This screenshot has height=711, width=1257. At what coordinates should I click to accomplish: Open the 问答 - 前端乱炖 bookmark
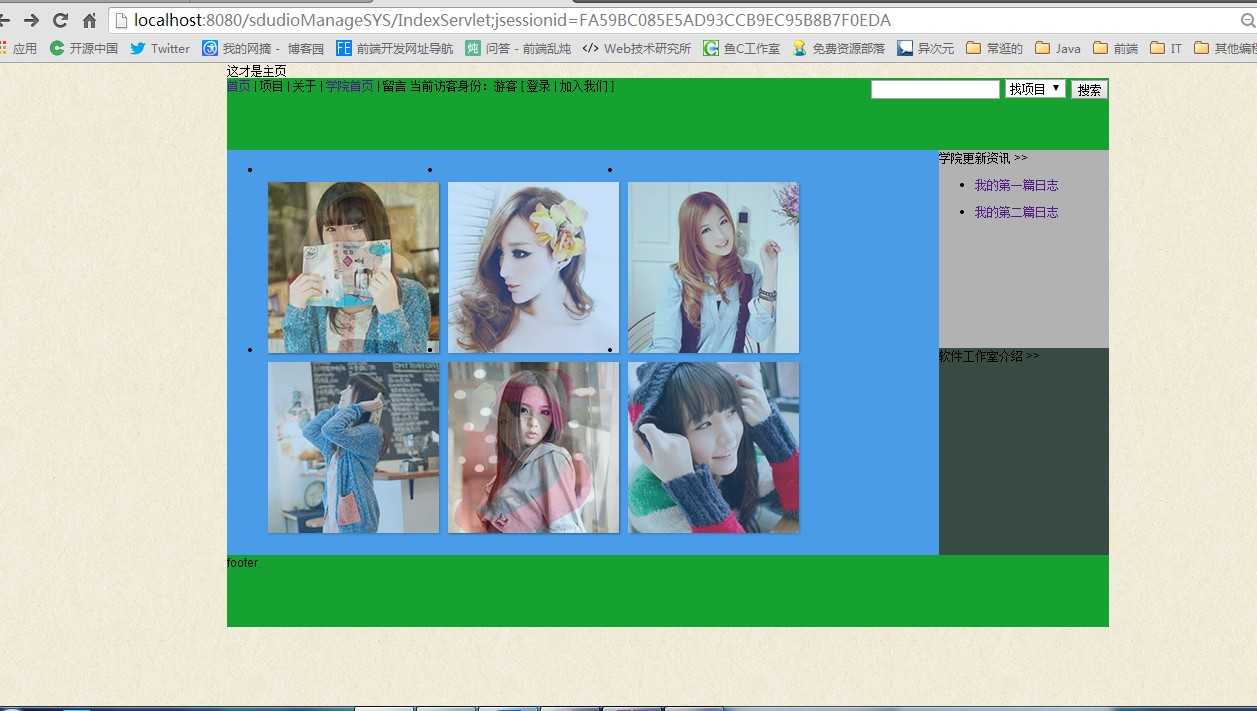518,48
